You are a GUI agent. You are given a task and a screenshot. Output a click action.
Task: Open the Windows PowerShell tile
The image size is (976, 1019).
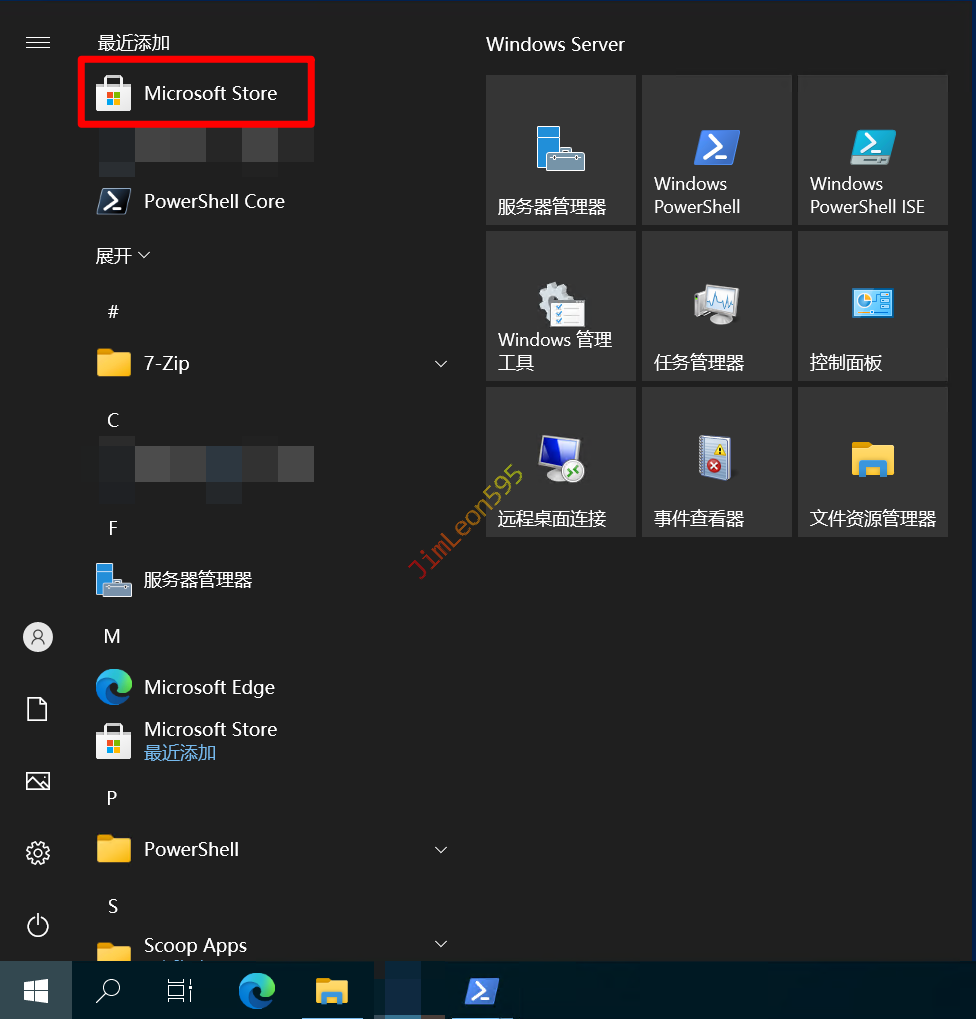[717, 150]
